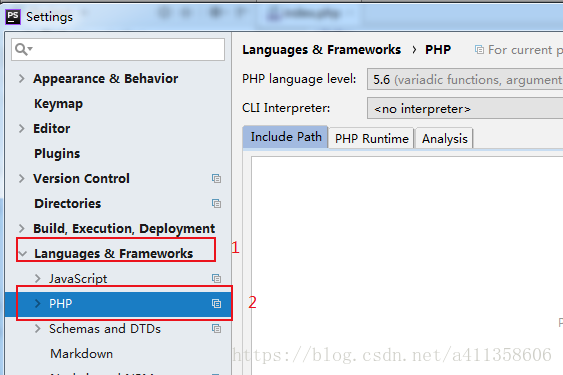563x375 pixels.
Task: Select the Include Path tab
Action: click(x=285, y=137)
